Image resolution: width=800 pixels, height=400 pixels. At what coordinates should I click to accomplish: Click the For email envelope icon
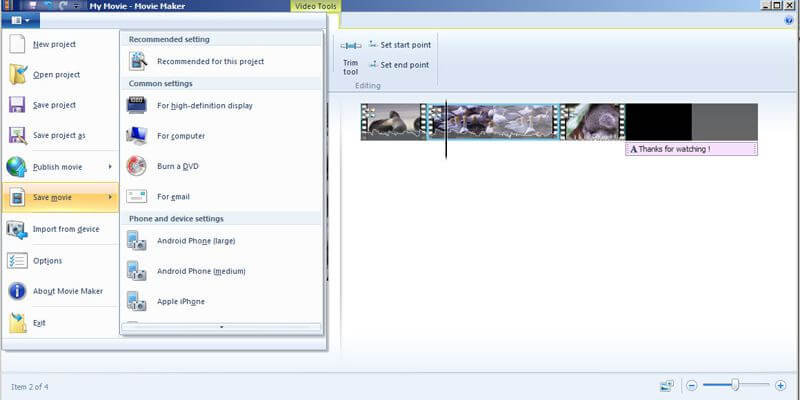pos(137,196)
